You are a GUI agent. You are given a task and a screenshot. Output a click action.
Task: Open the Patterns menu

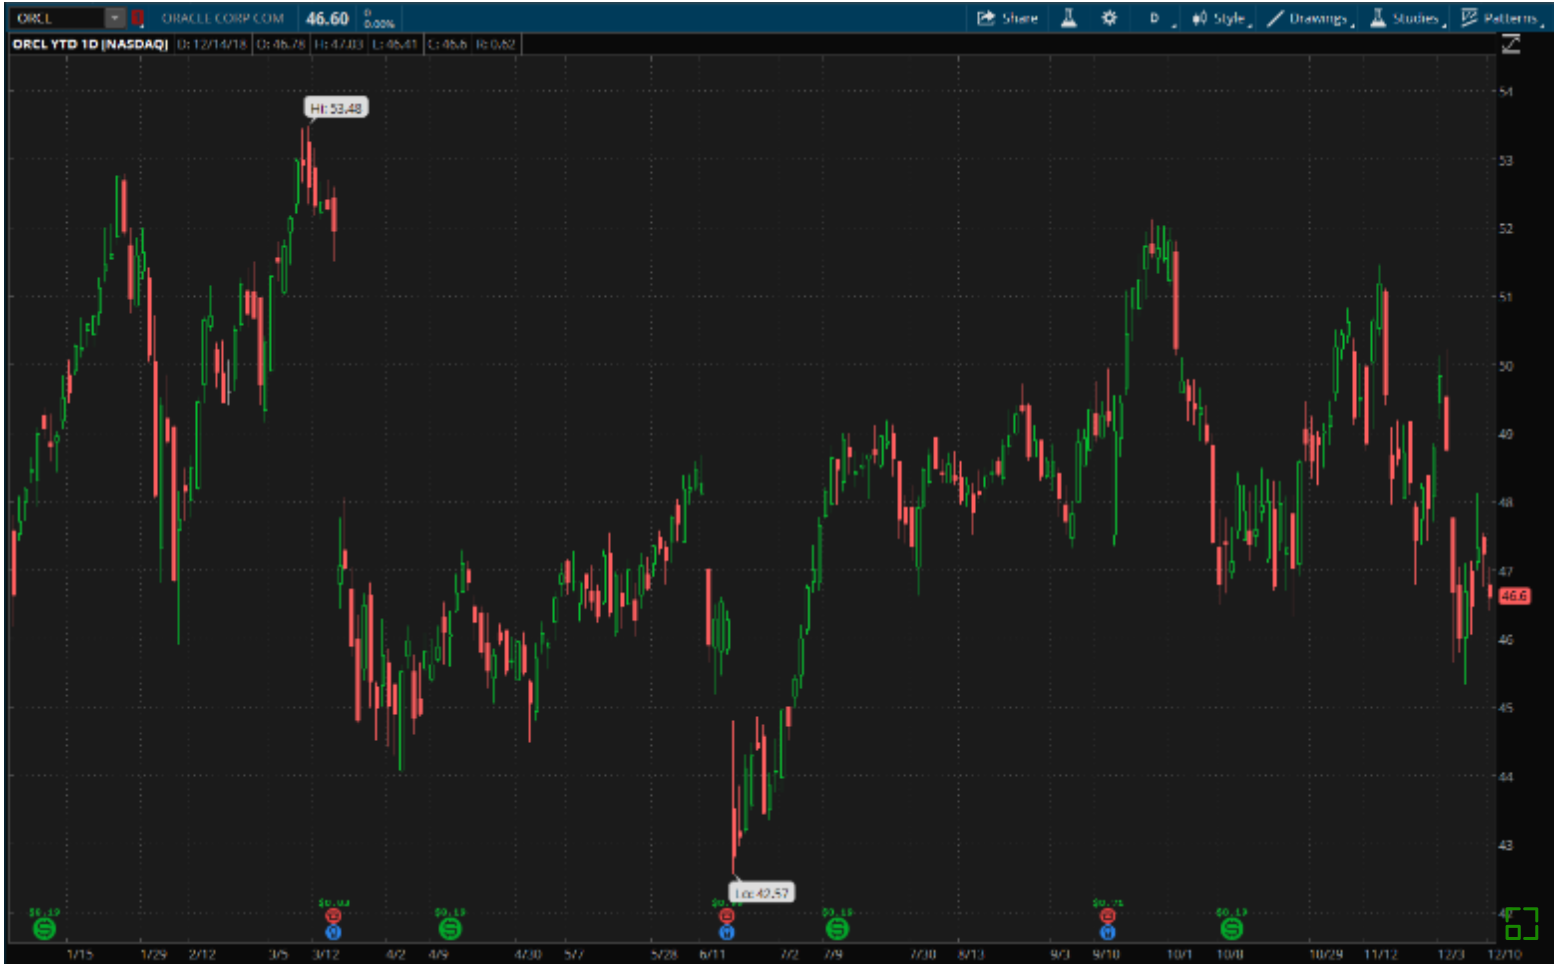(x=1501, y=18)
